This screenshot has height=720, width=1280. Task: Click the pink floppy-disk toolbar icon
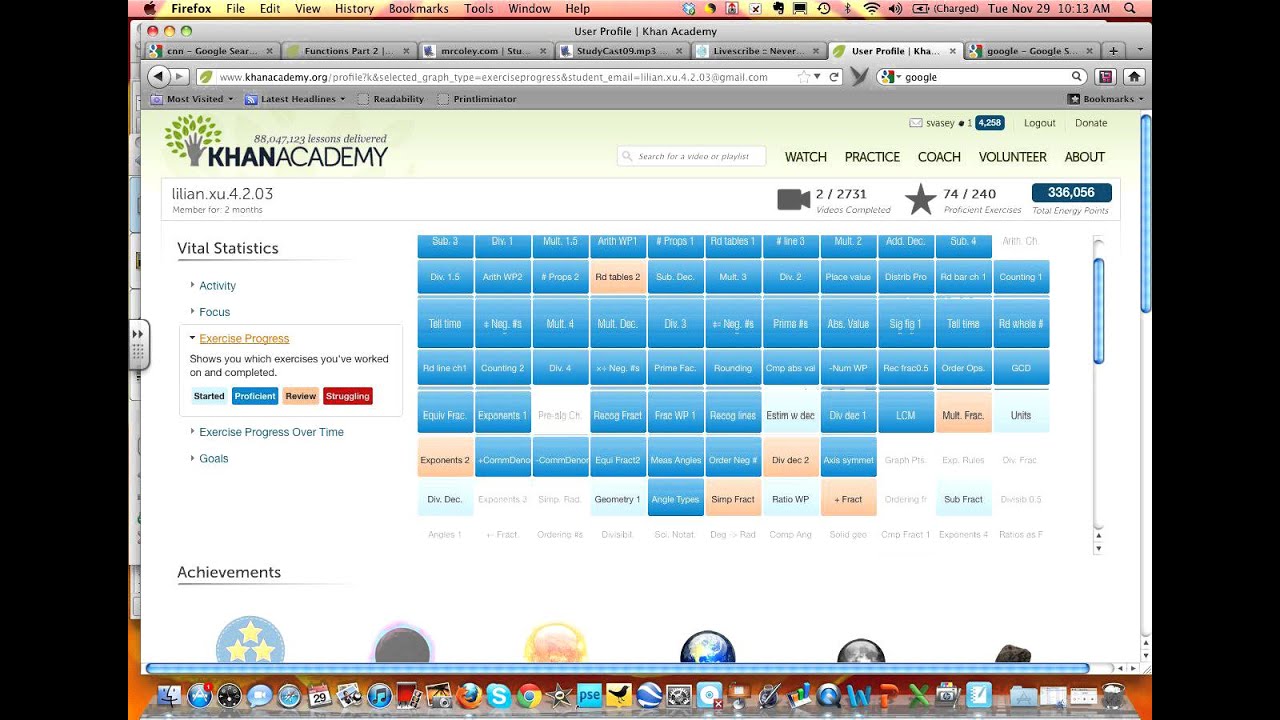pyautogui.click(x=1105, y=76)
